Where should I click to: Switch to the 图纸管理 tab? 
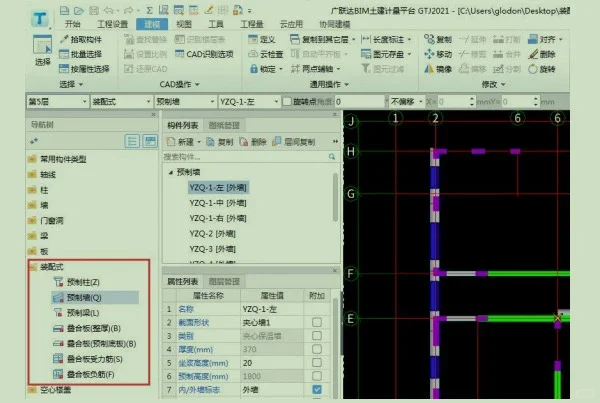pos(224,125)
